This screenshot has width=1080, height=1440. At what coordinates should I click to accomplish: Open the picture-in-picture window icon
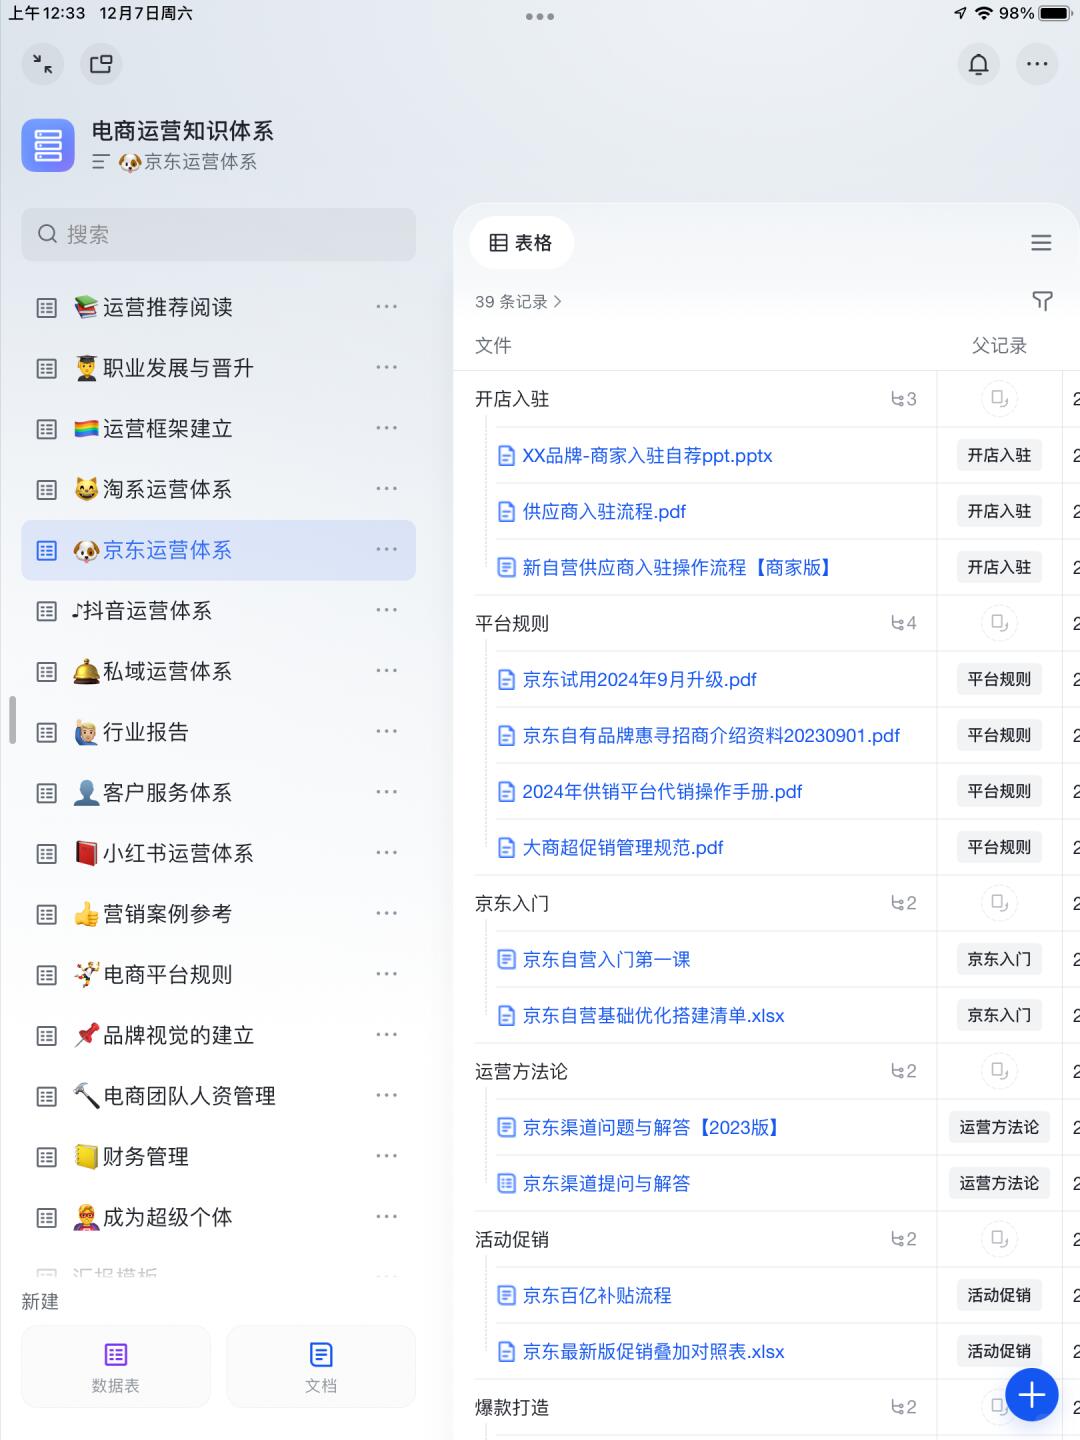(x=101, y=64)
